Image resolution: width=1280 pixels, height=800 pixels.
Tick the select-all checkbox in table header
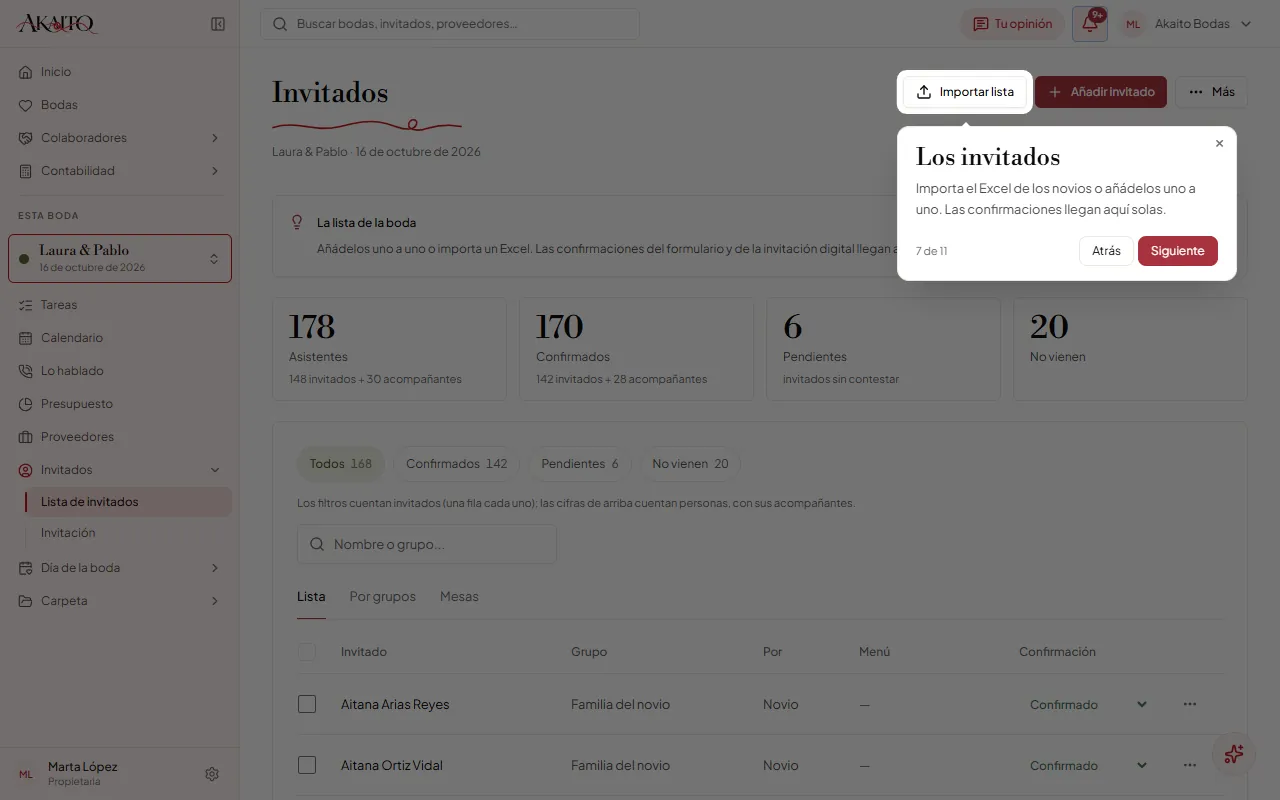click(307, 652)
